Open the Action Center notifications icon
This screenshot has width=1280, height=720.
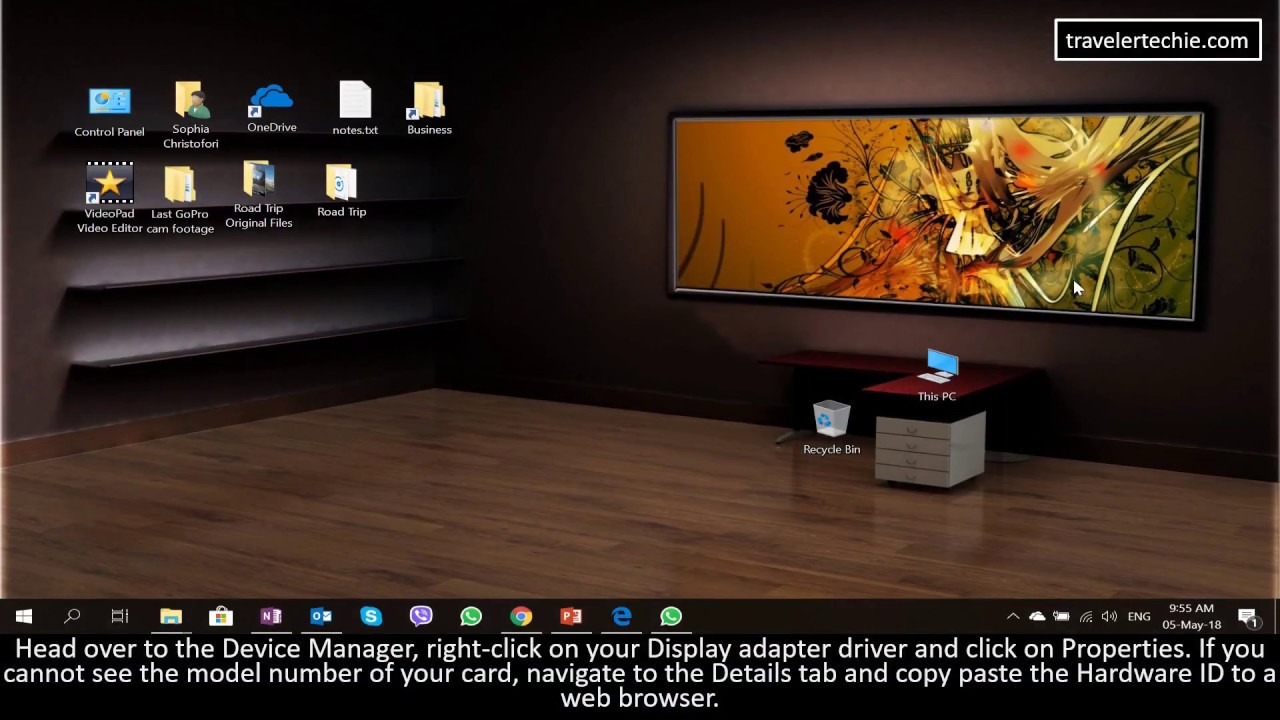[x=1248, y=616]
